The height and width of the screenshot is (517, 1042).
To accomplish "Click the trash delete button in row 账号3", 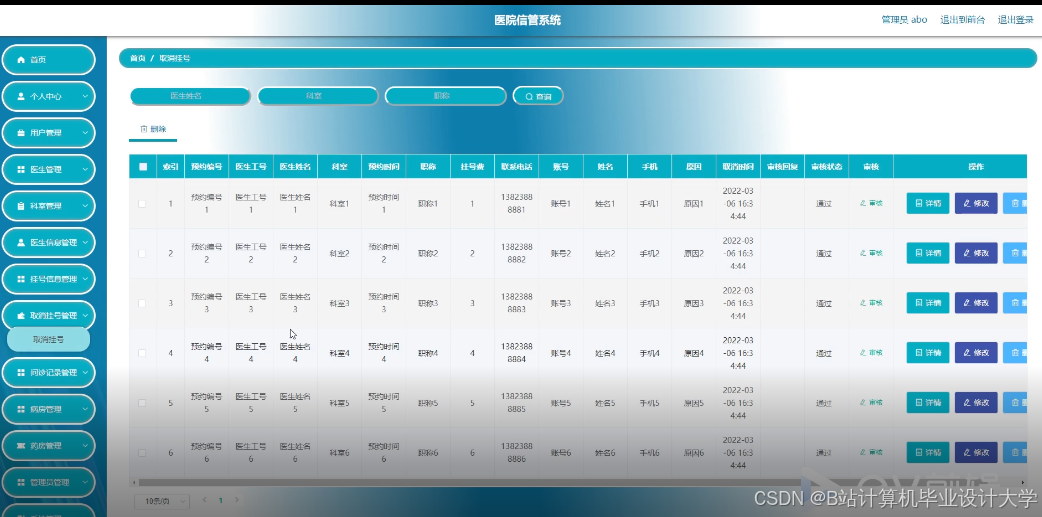I will 1015,303.
